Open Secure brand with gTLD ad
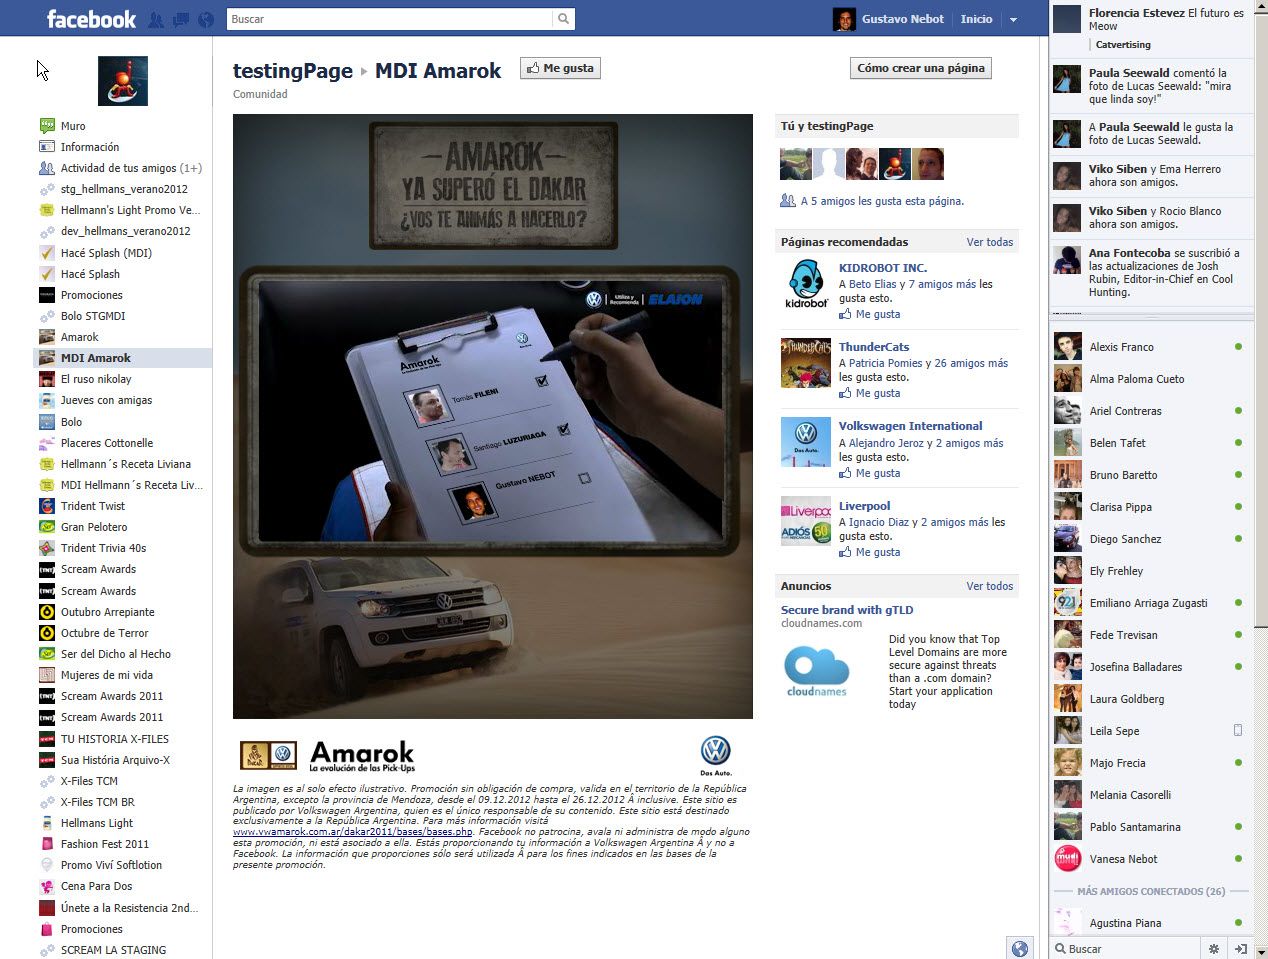The width and height of the screenshot is (1268, 959). 847,610
